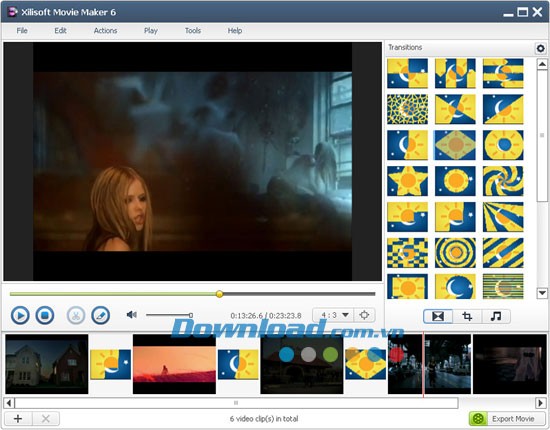Select the horizontal blinds green striped transition
The width and height of the screenshot is (550, 430).
503,286
